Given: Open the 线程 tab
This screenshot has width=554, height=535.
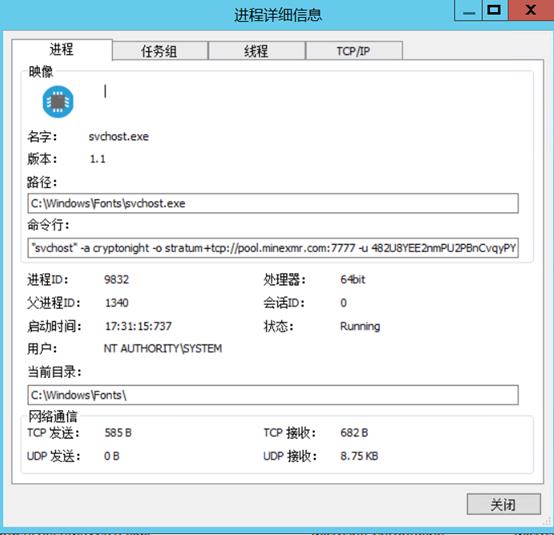Looking at the screenshot, I should 257,51.
